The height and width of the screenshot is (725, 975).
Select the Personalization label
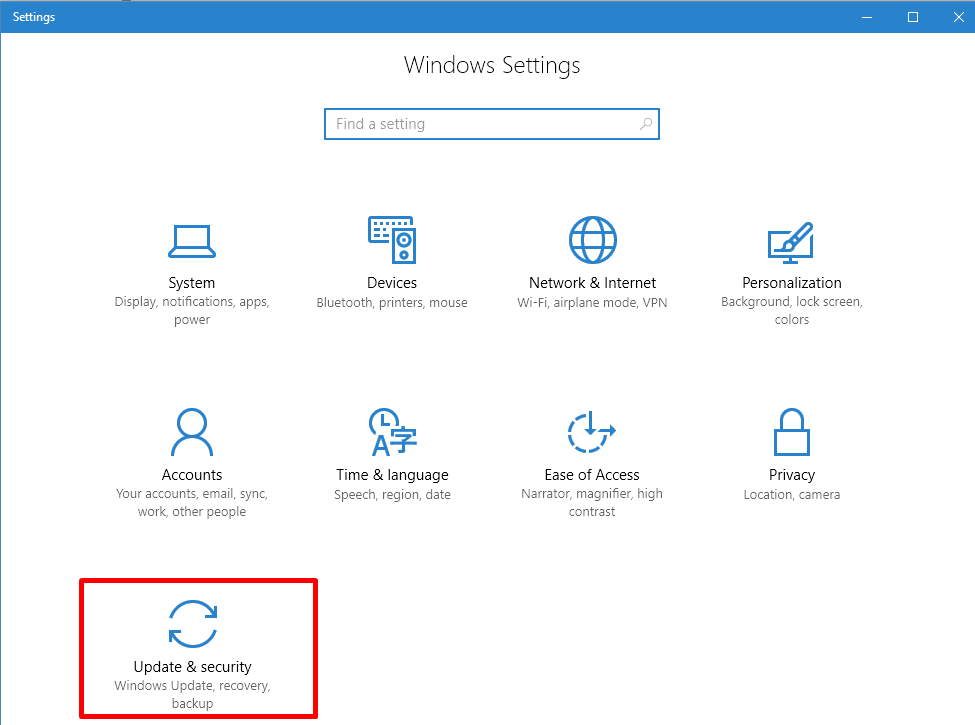click(792, 283)
